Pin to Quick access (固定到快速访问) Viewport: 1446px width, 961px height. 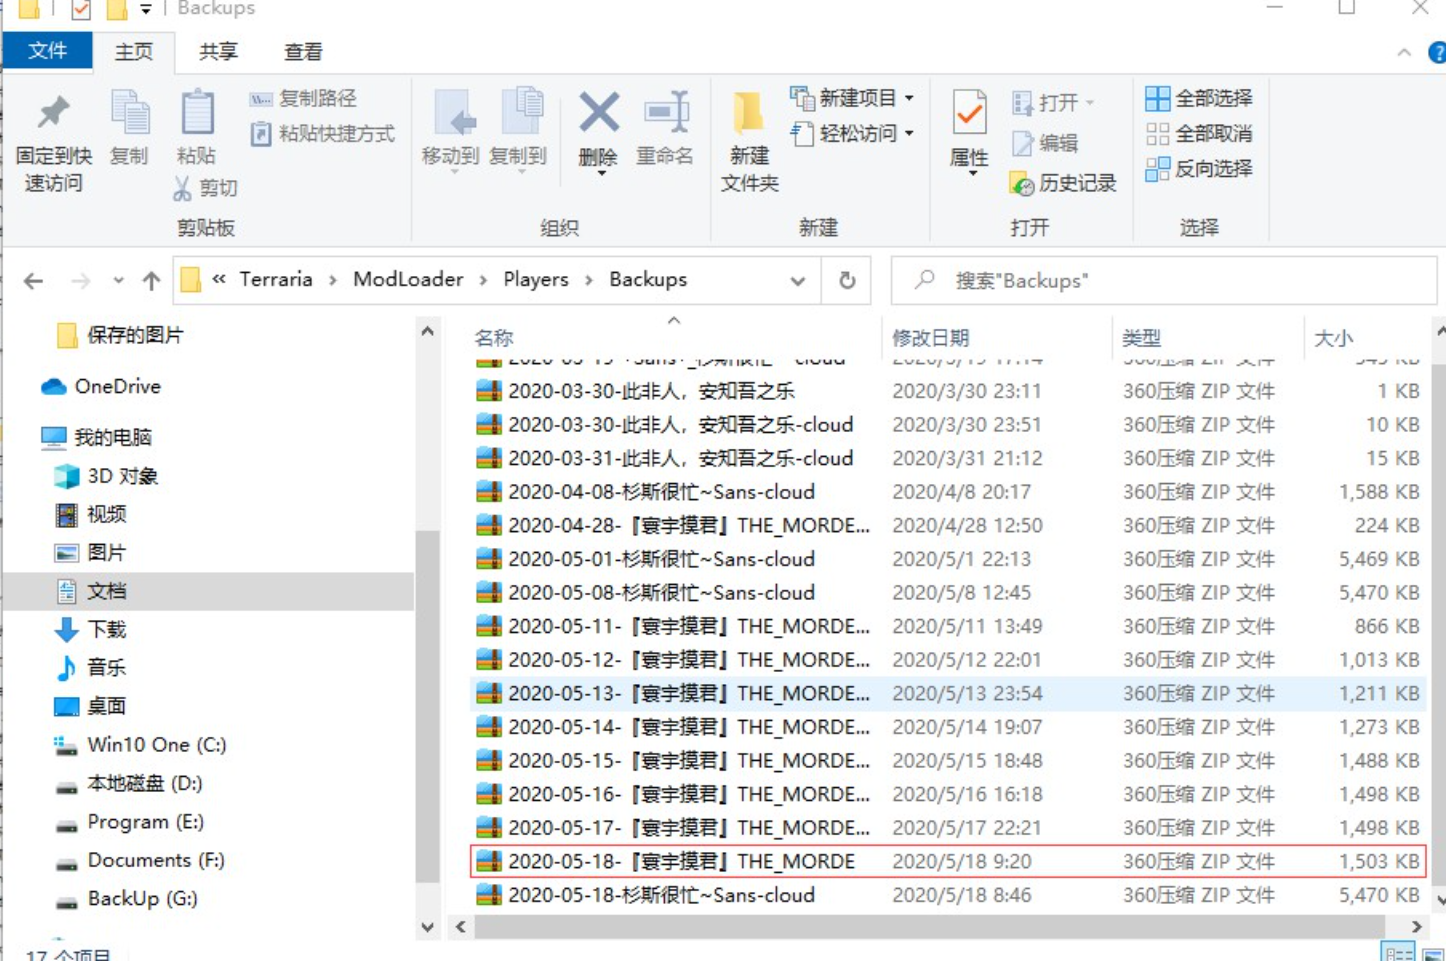(x=53, y=141)
